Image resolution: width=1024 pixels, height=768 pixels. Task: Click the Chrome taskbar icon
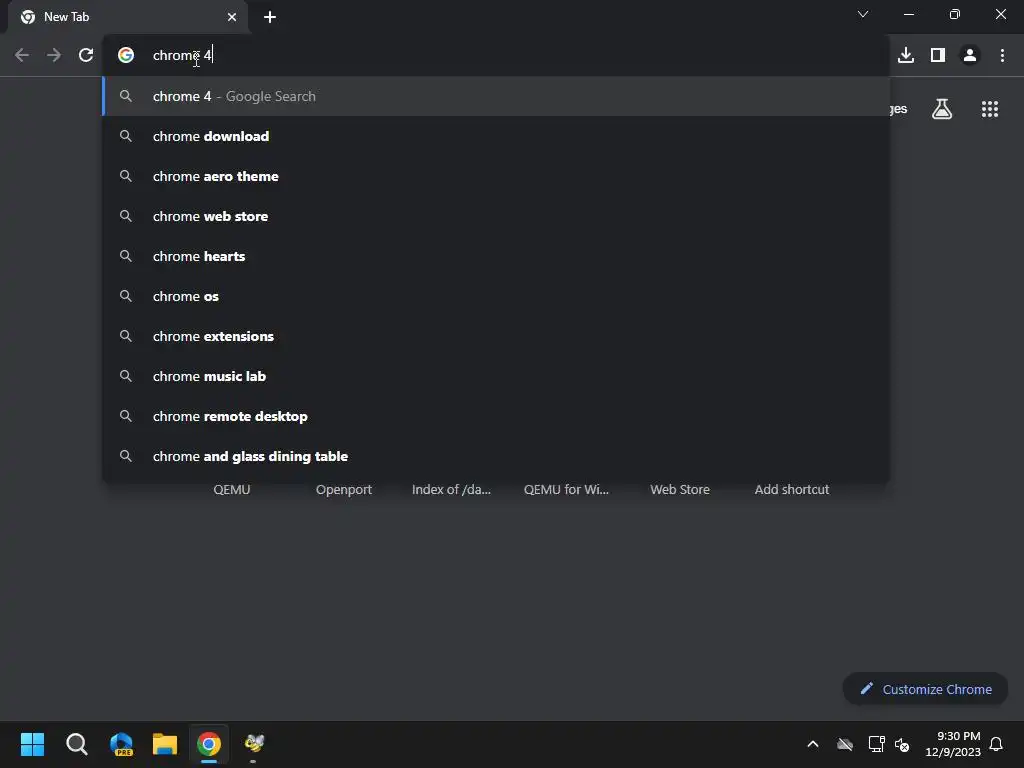click(209, 744)
